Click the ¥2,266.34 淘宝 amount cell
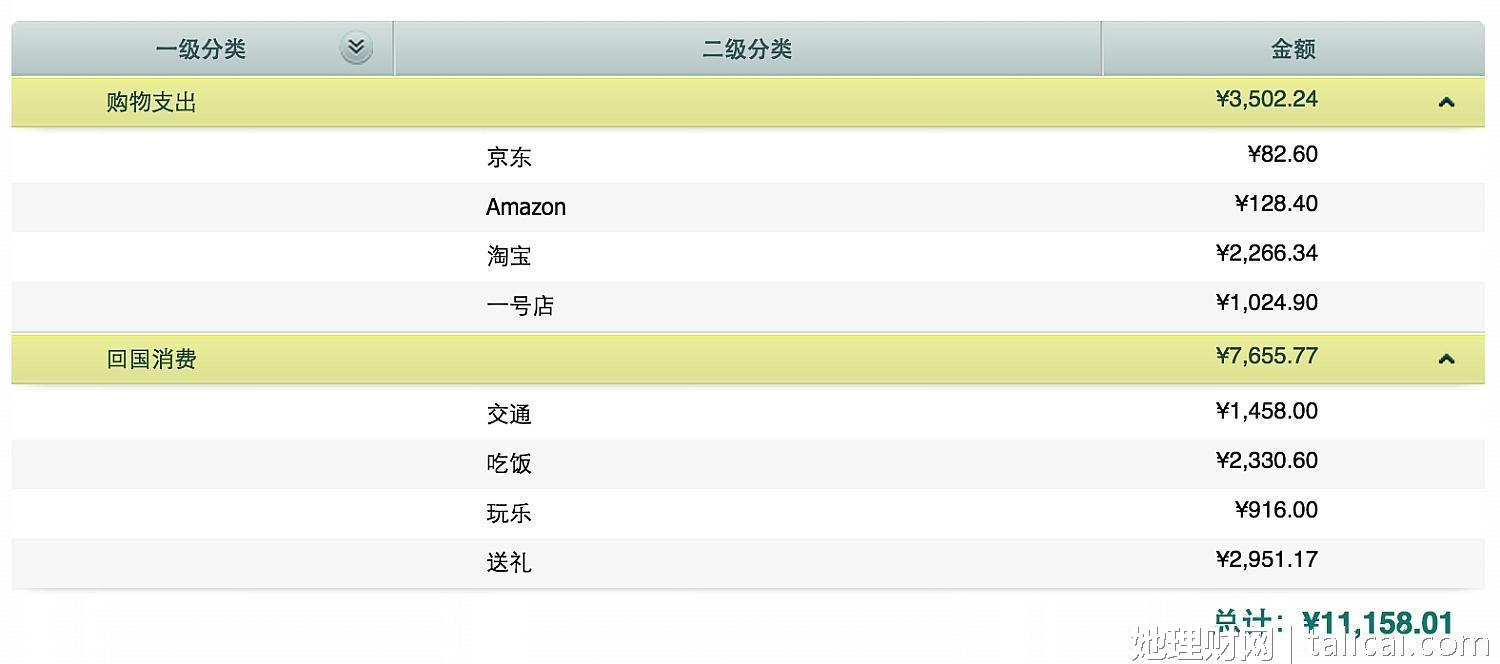The width and height of the screenshot is (1500, 664). (x=1267, y=253)
